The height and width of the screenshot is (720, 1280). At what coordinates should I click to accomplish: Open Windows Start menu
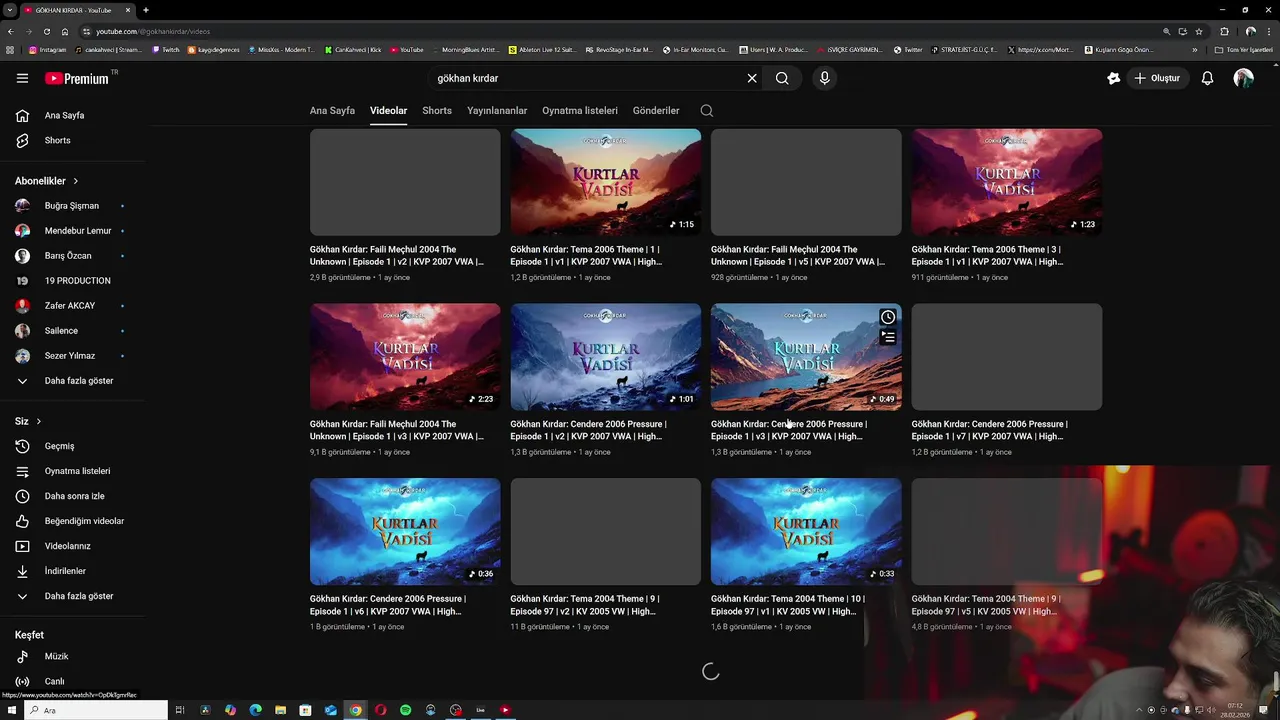[12, 710]
